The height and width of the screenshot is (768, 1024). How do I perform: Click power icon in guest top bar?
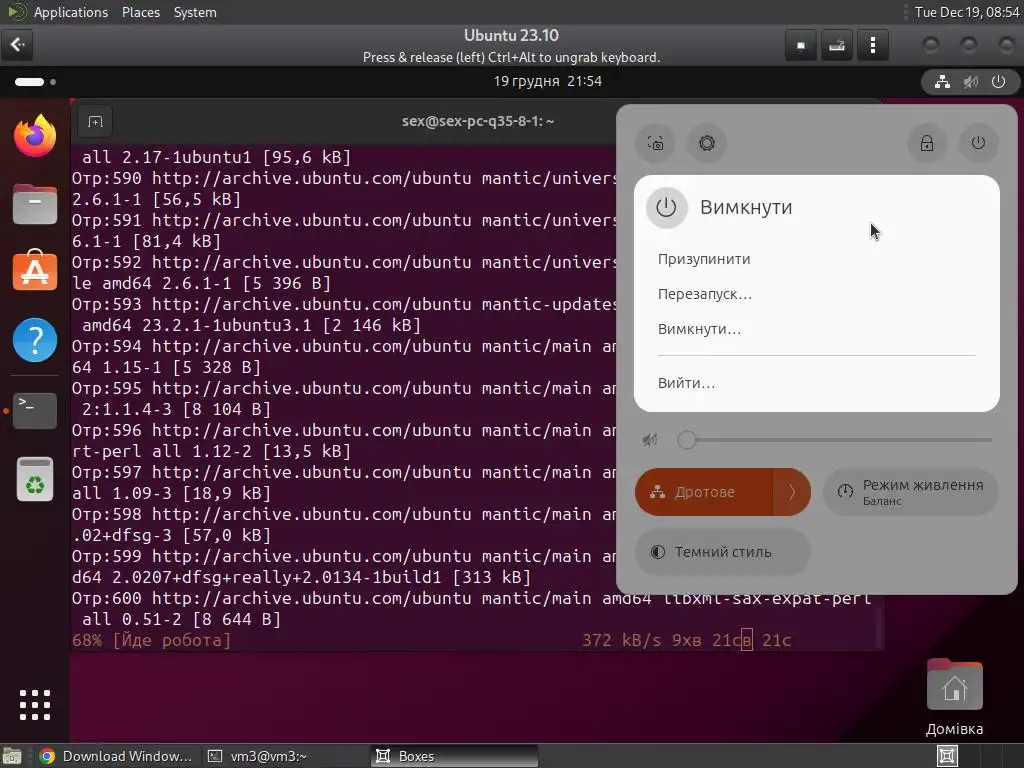[998, 82]
